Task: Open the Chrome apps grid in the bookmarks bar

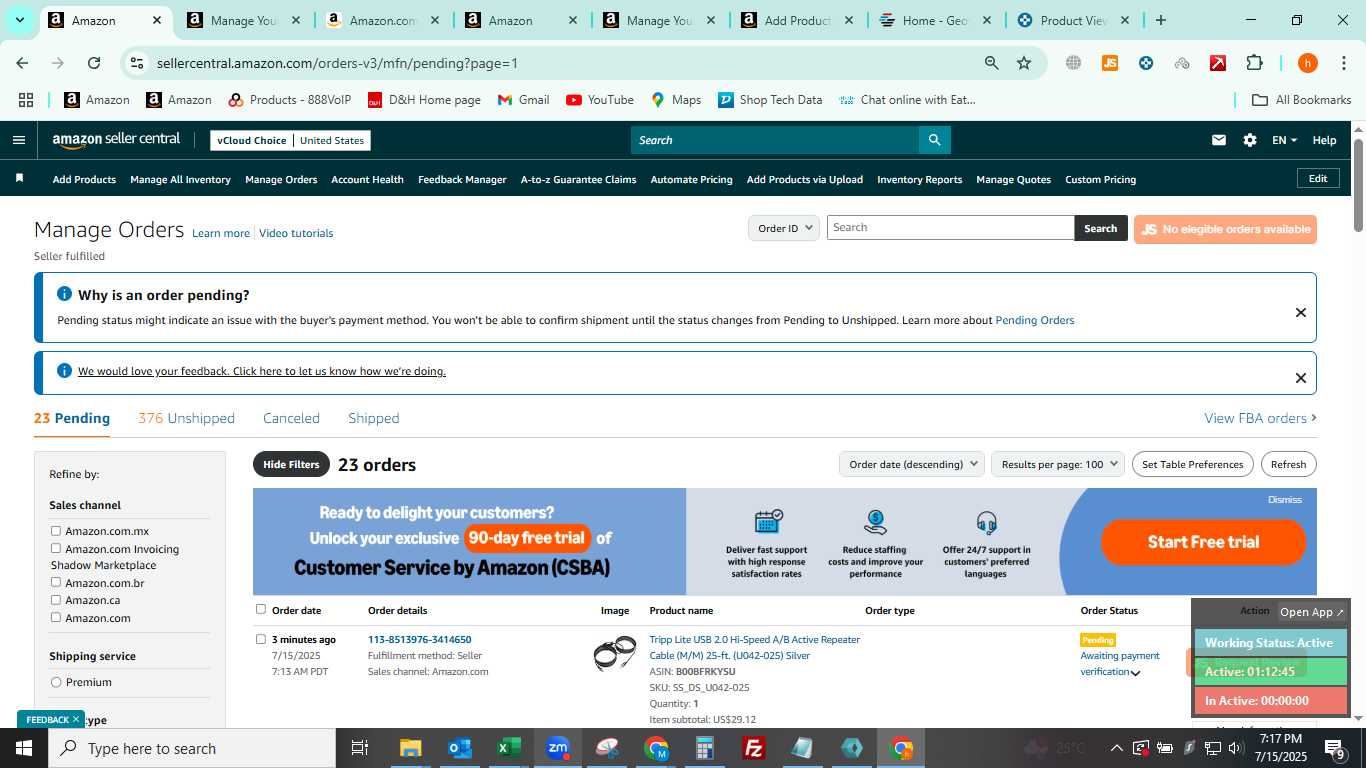Action: [x=26, y=100]
